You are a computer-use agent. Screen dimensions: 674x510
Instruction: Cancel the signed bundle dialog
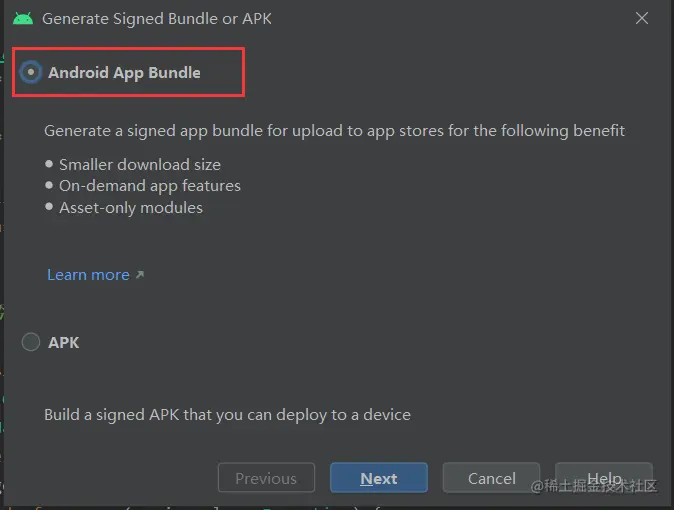[x=491, y=478]
